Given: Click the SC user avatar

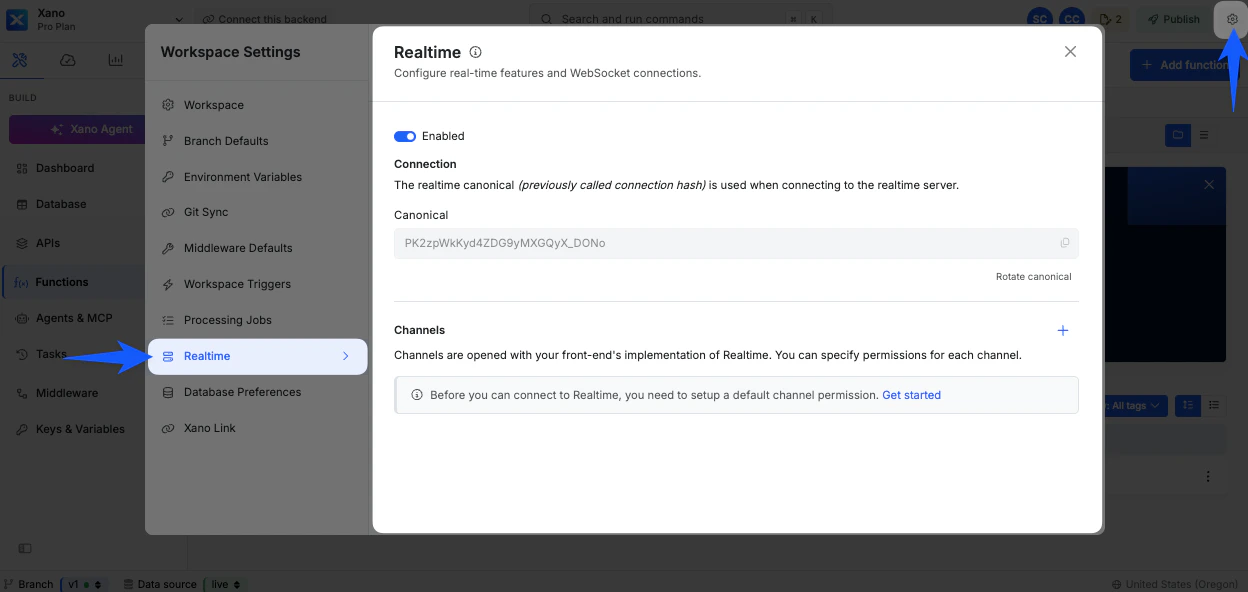Looking at the screenshot, I should coord(1040,19).
